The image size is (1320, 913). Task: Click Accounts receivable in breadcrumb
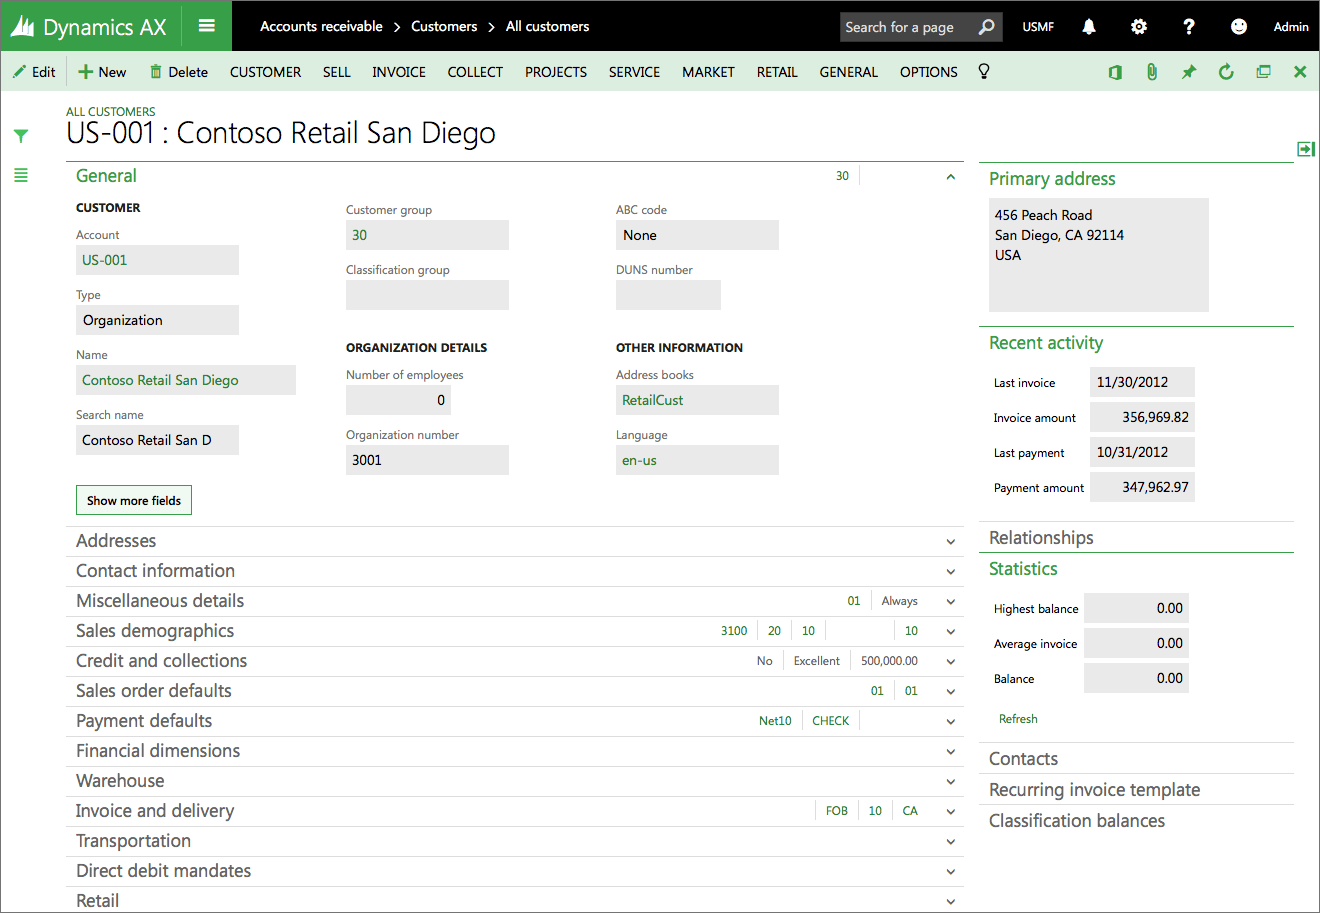(x=321, y=26)
